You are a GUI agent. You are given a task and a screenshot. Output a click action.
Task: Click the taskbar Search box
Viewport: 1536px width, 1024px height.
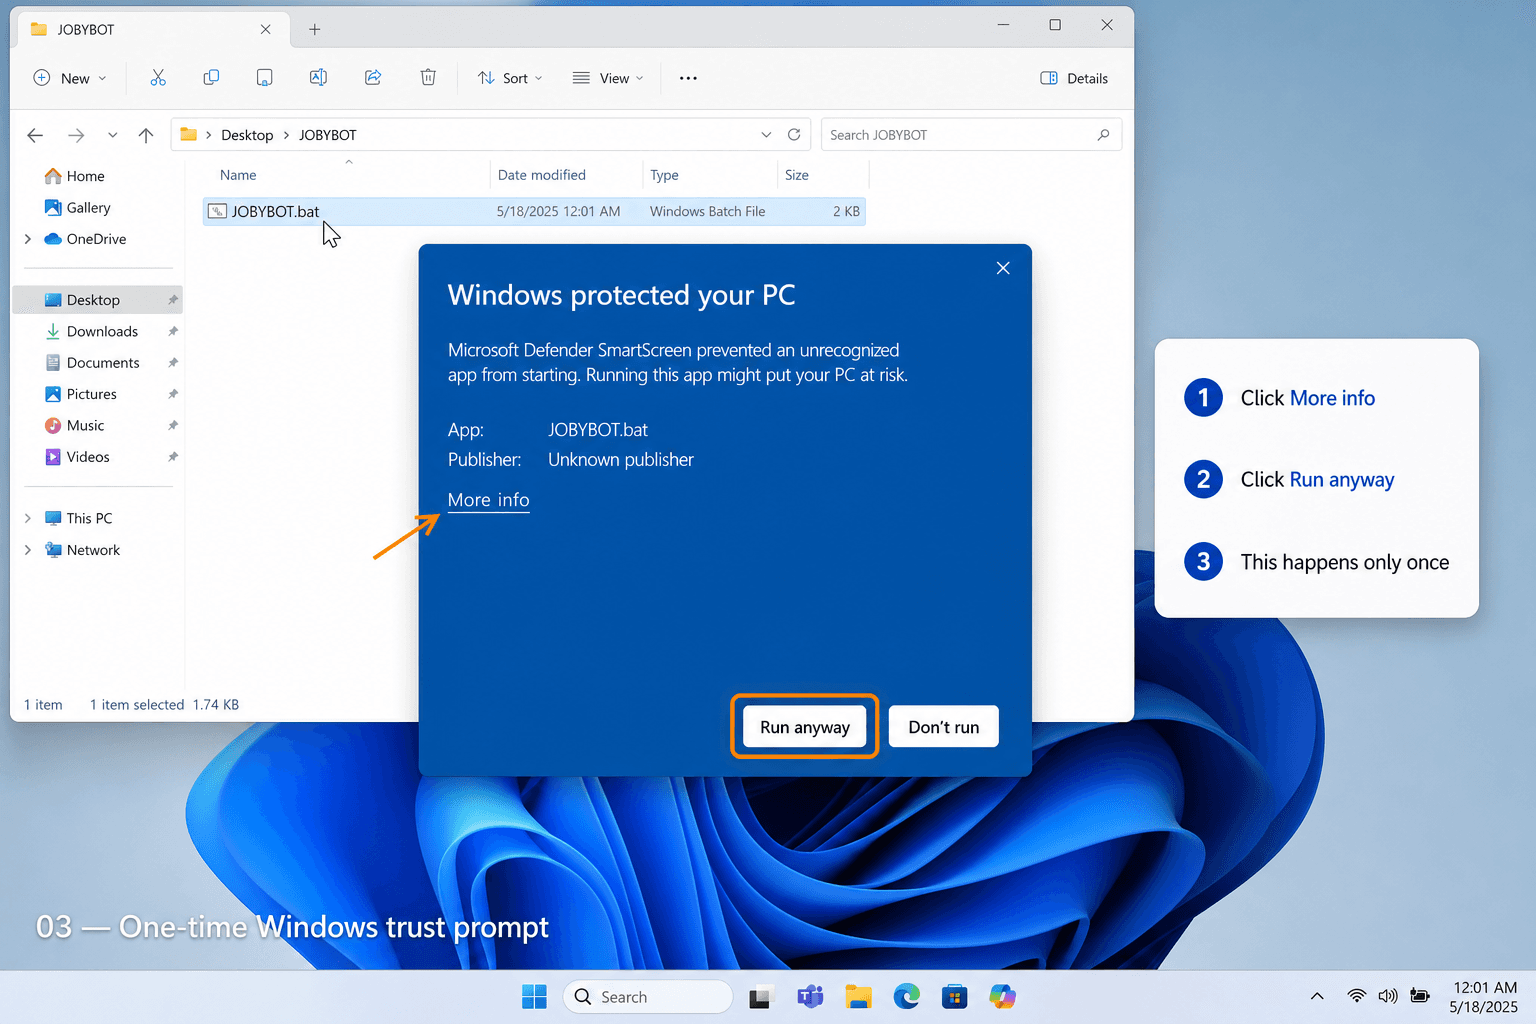tap(648, 997)
